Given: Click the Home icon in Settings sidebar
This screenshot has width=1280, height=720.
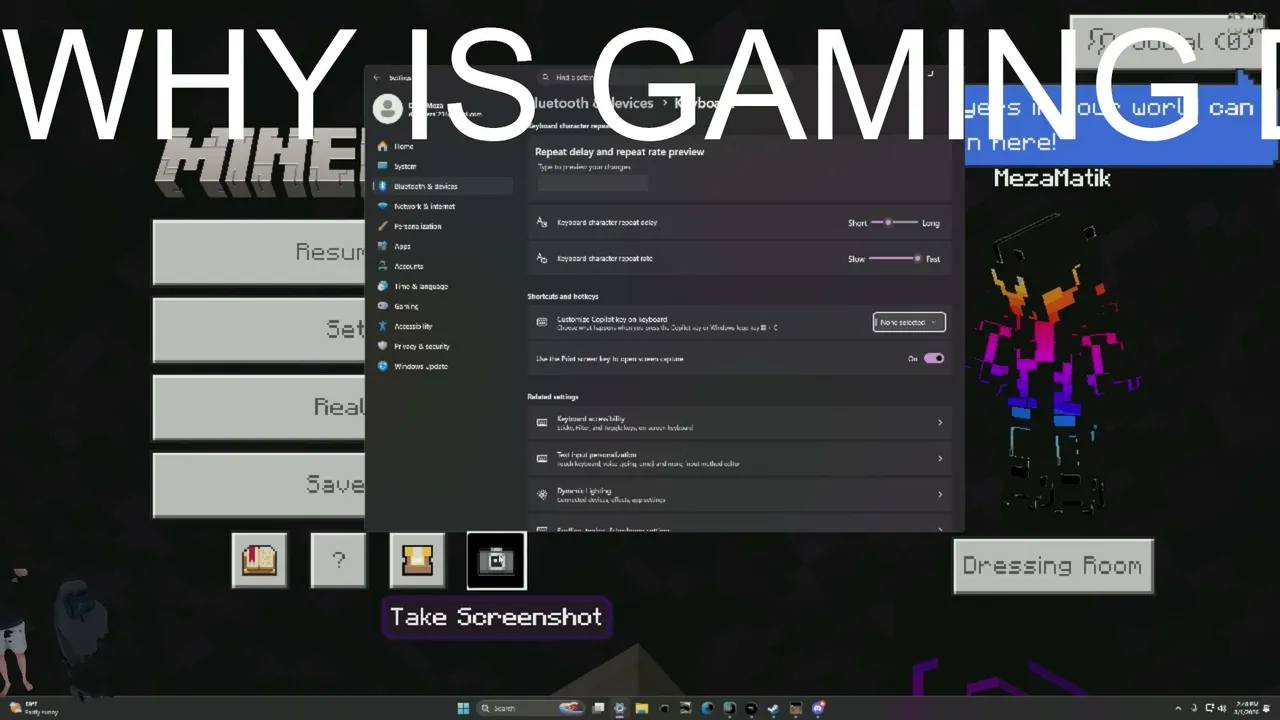Looking at the screenshot, I should tap(383, 146).
